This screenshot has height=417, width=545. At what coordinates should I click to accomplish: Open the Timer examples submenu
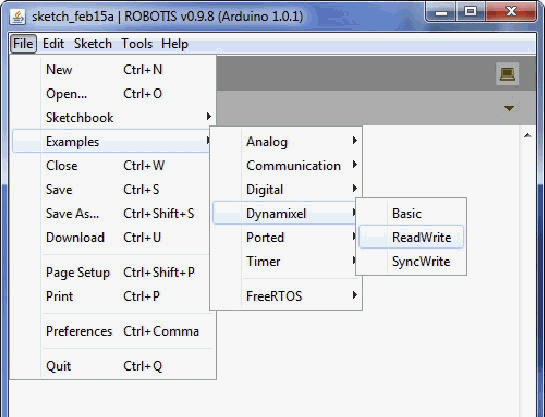pyautogui.click(x=287, y=261)
